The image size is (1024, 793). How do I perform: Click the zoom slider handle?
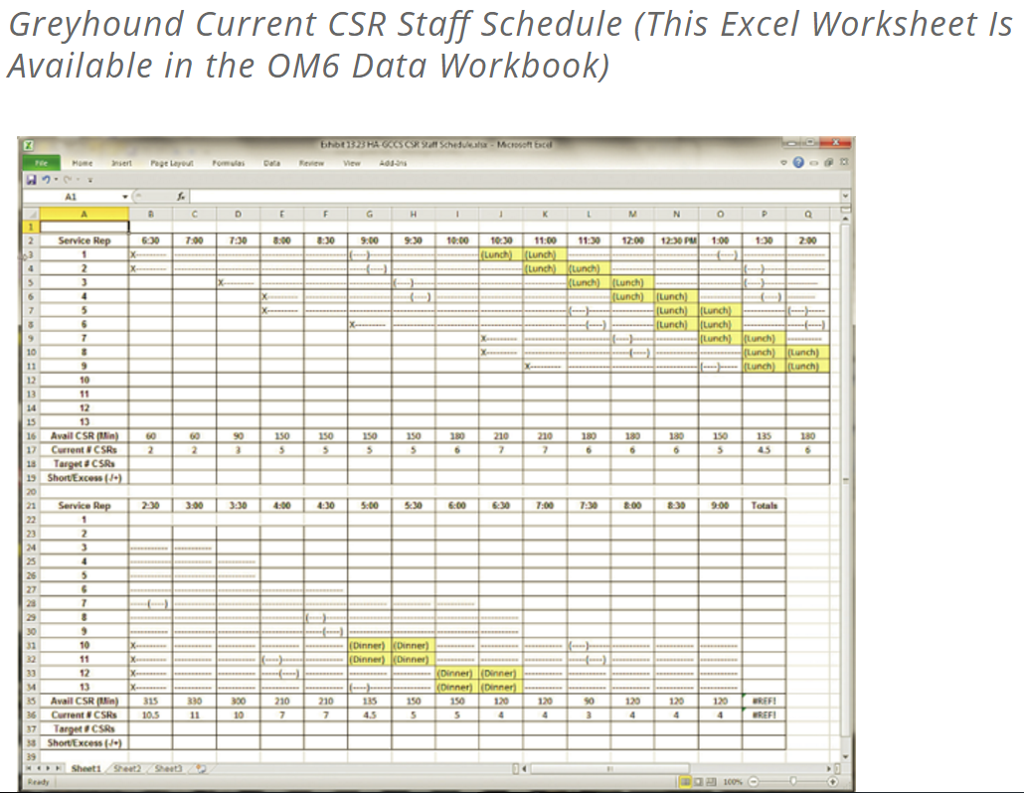tap(793, 781)
